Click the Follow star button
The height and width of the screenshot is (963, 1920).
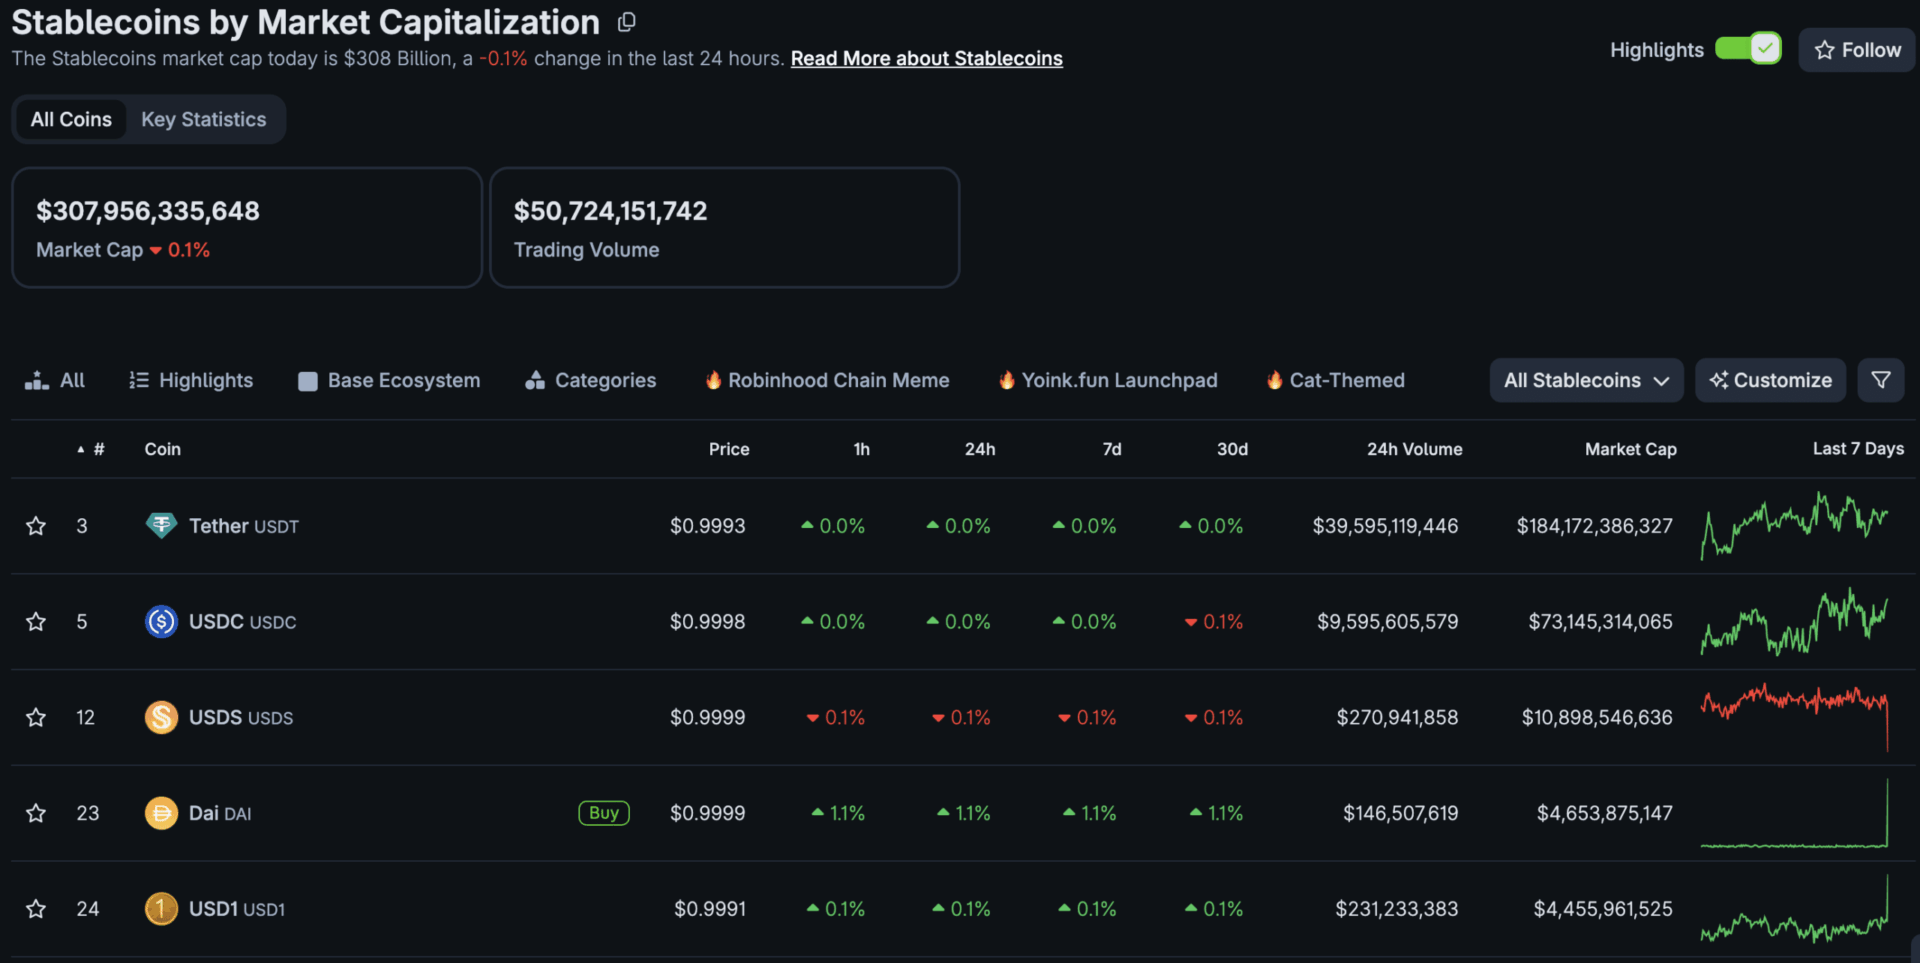(x=1857, y=50)
